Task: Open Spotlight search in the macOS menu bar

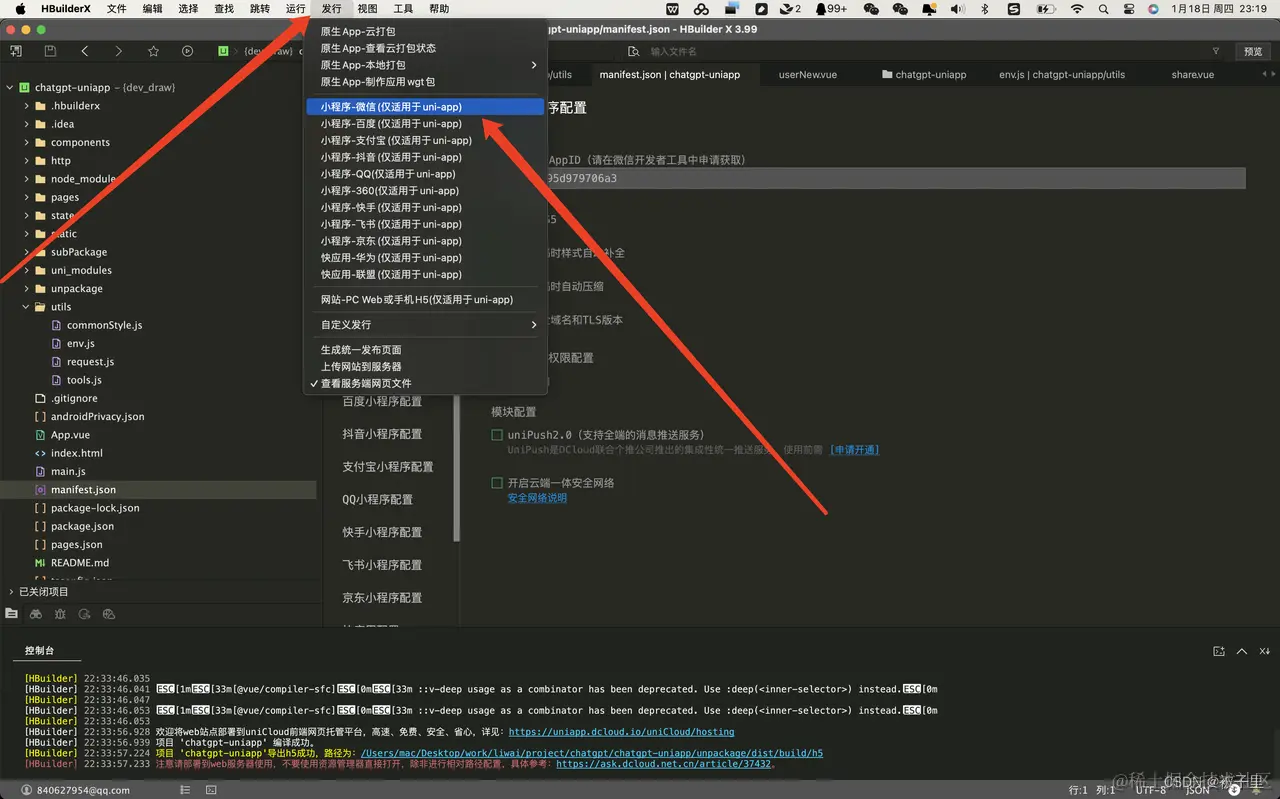Action: pos(1105,9)
